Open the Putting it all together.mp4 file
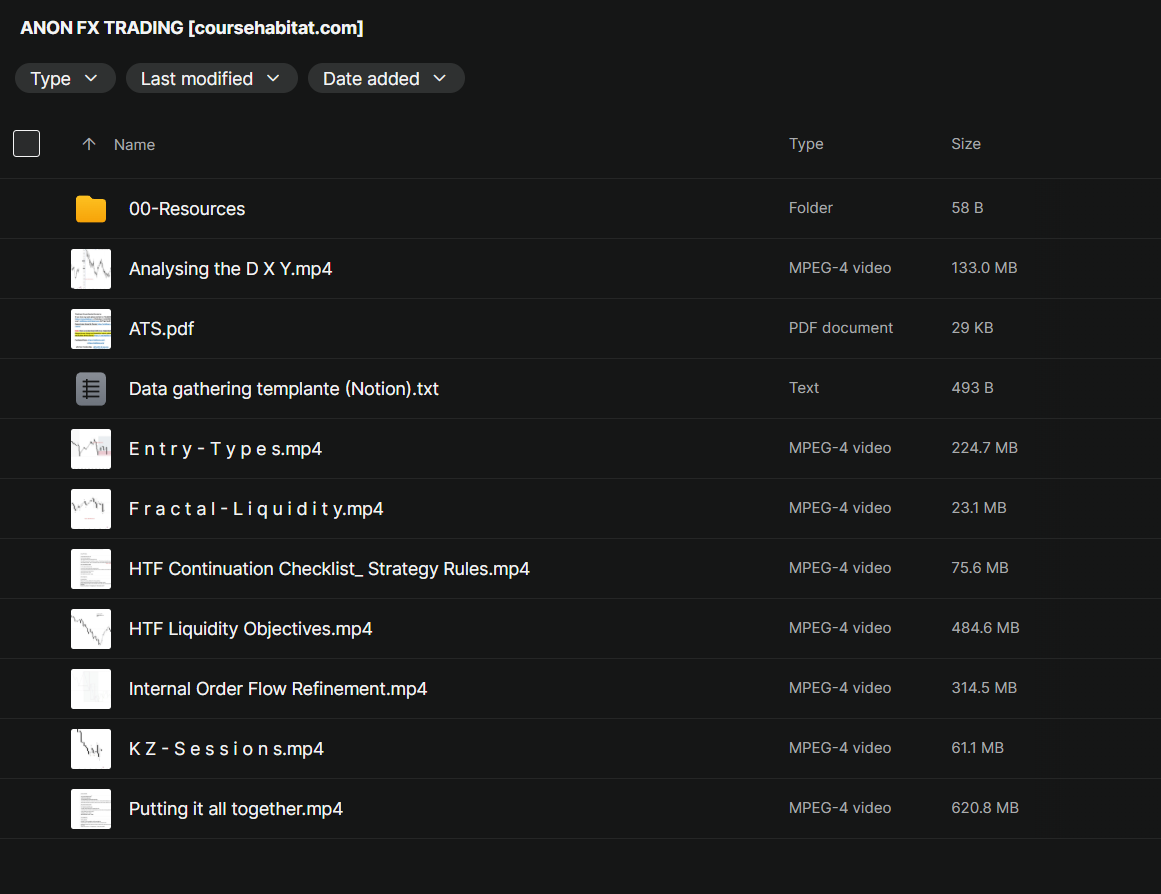 [x=236, y=809]
